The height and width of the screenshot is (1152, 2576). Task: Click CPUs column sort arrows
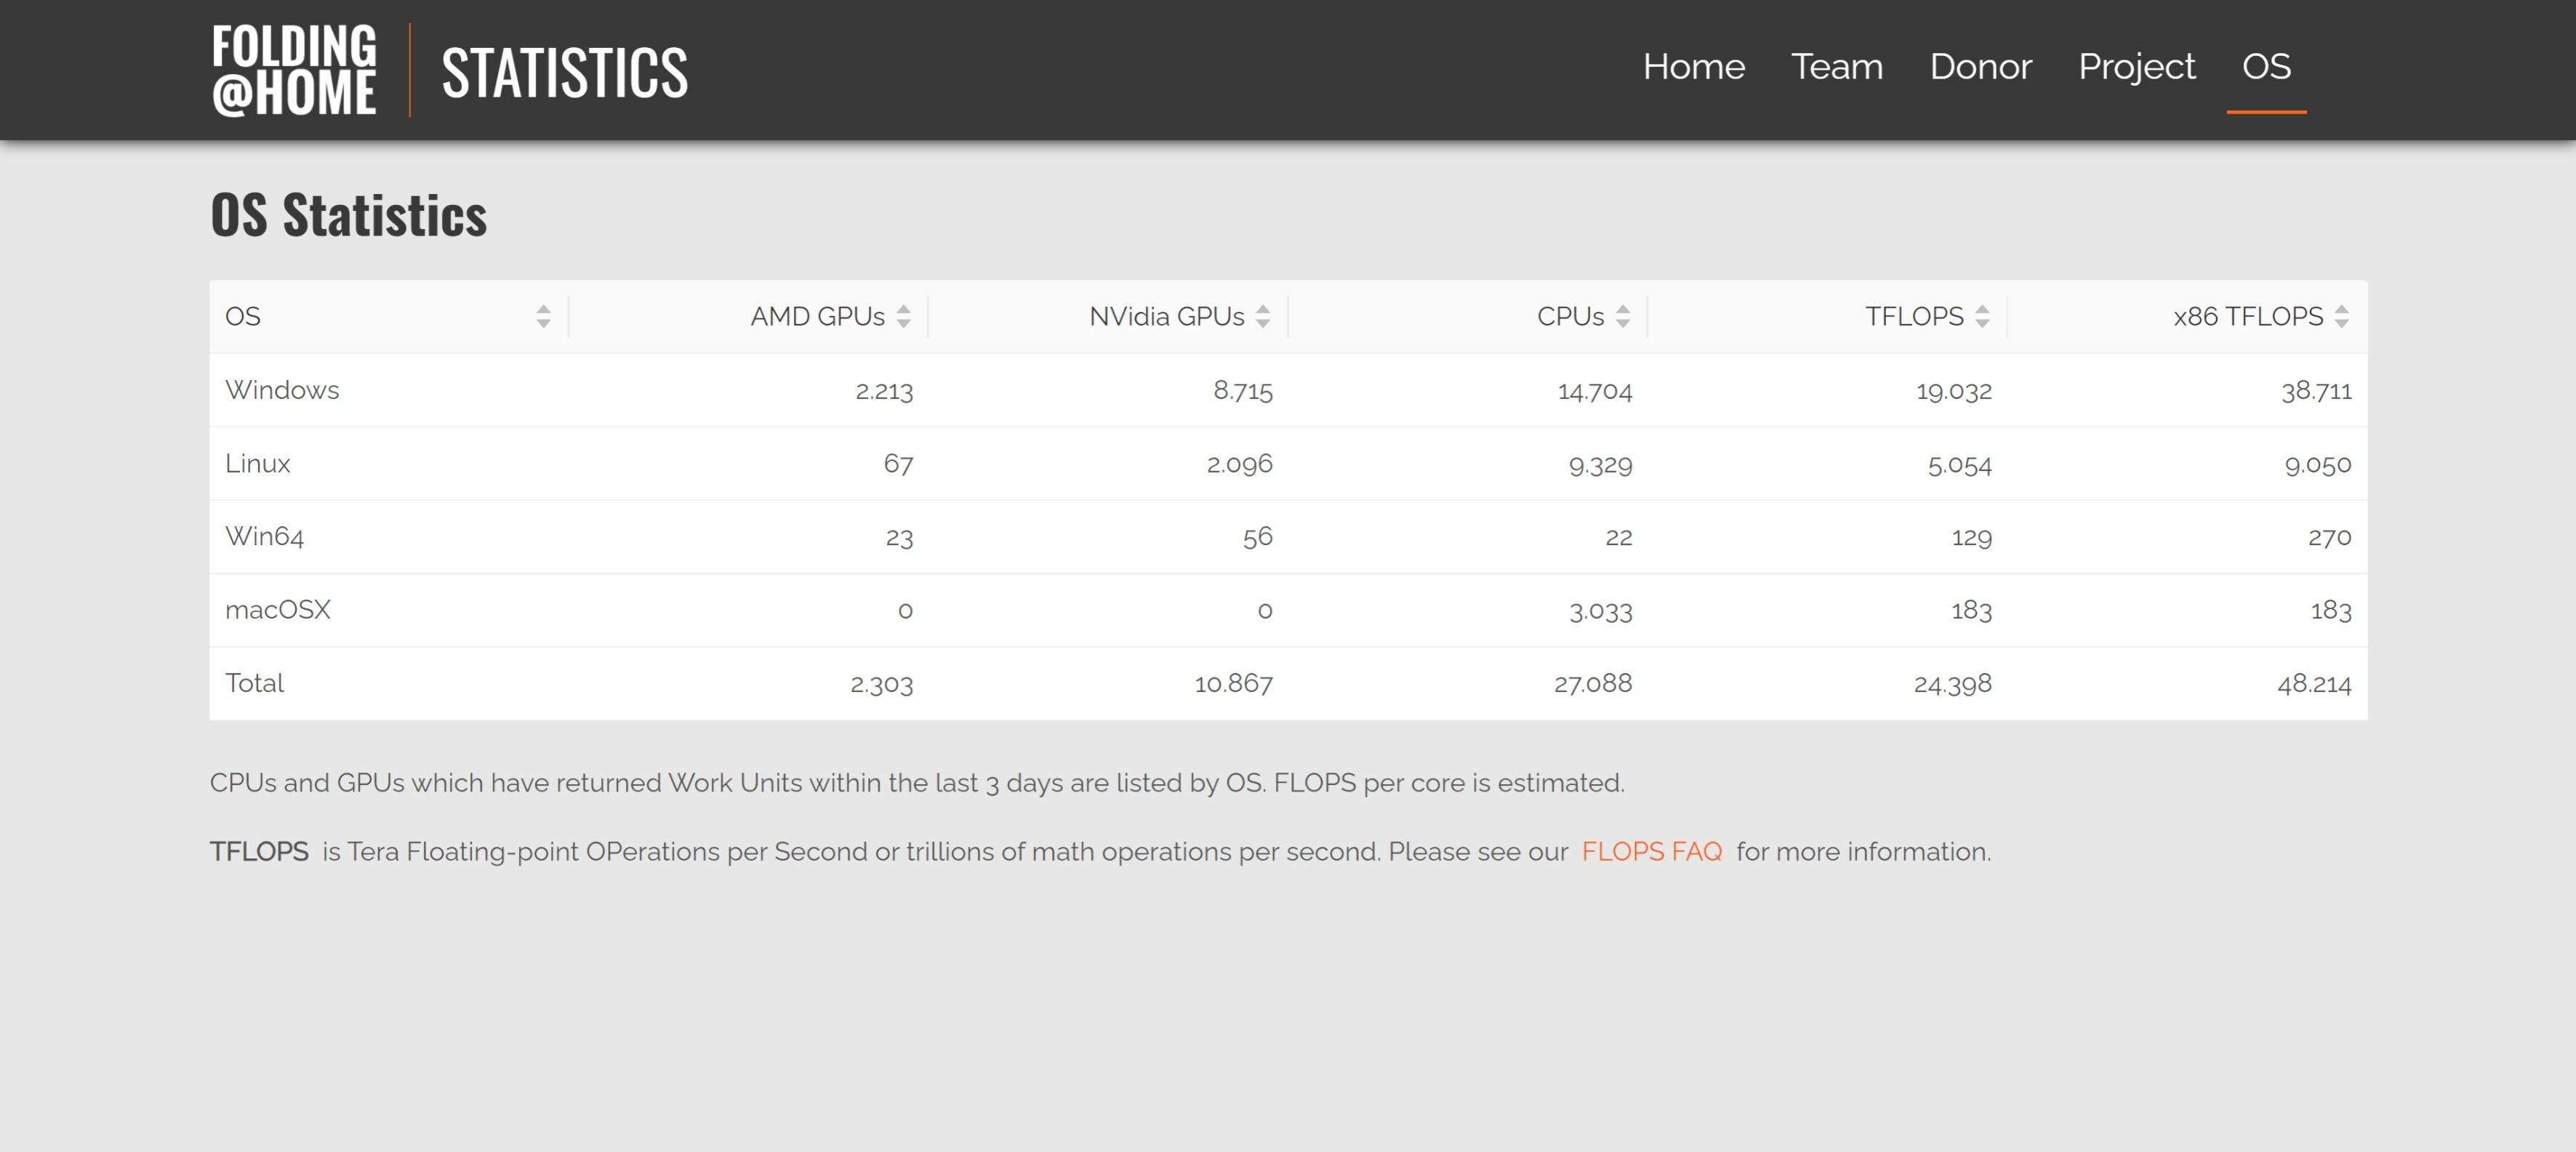coord(1622,317)
